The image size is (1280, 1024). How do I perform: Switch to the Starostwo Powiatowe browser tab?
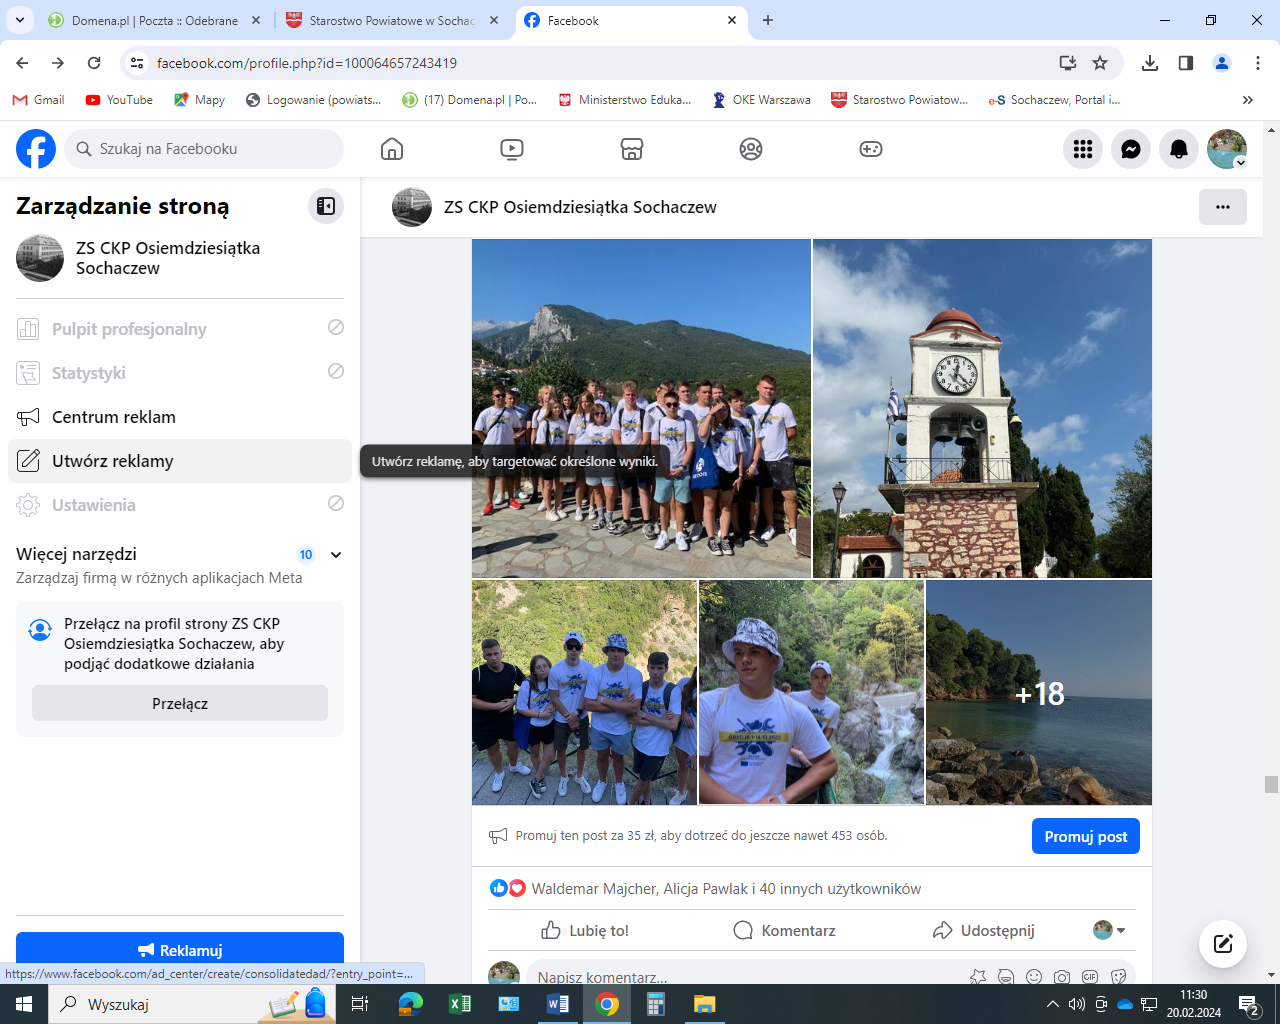pyautogui.click(x=392, y=20)
